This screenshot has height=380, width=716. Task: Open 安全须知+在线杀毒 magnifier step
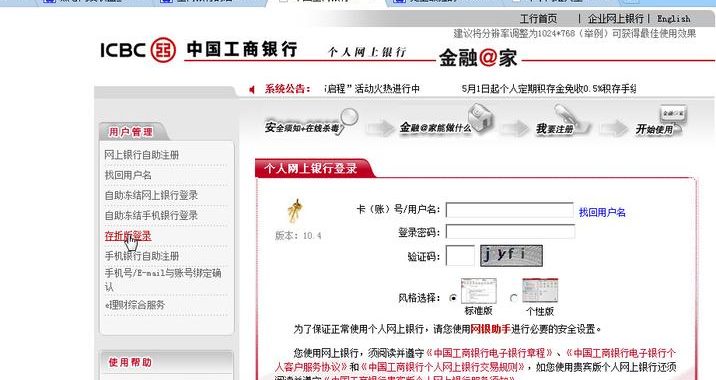tap(311, 123)
